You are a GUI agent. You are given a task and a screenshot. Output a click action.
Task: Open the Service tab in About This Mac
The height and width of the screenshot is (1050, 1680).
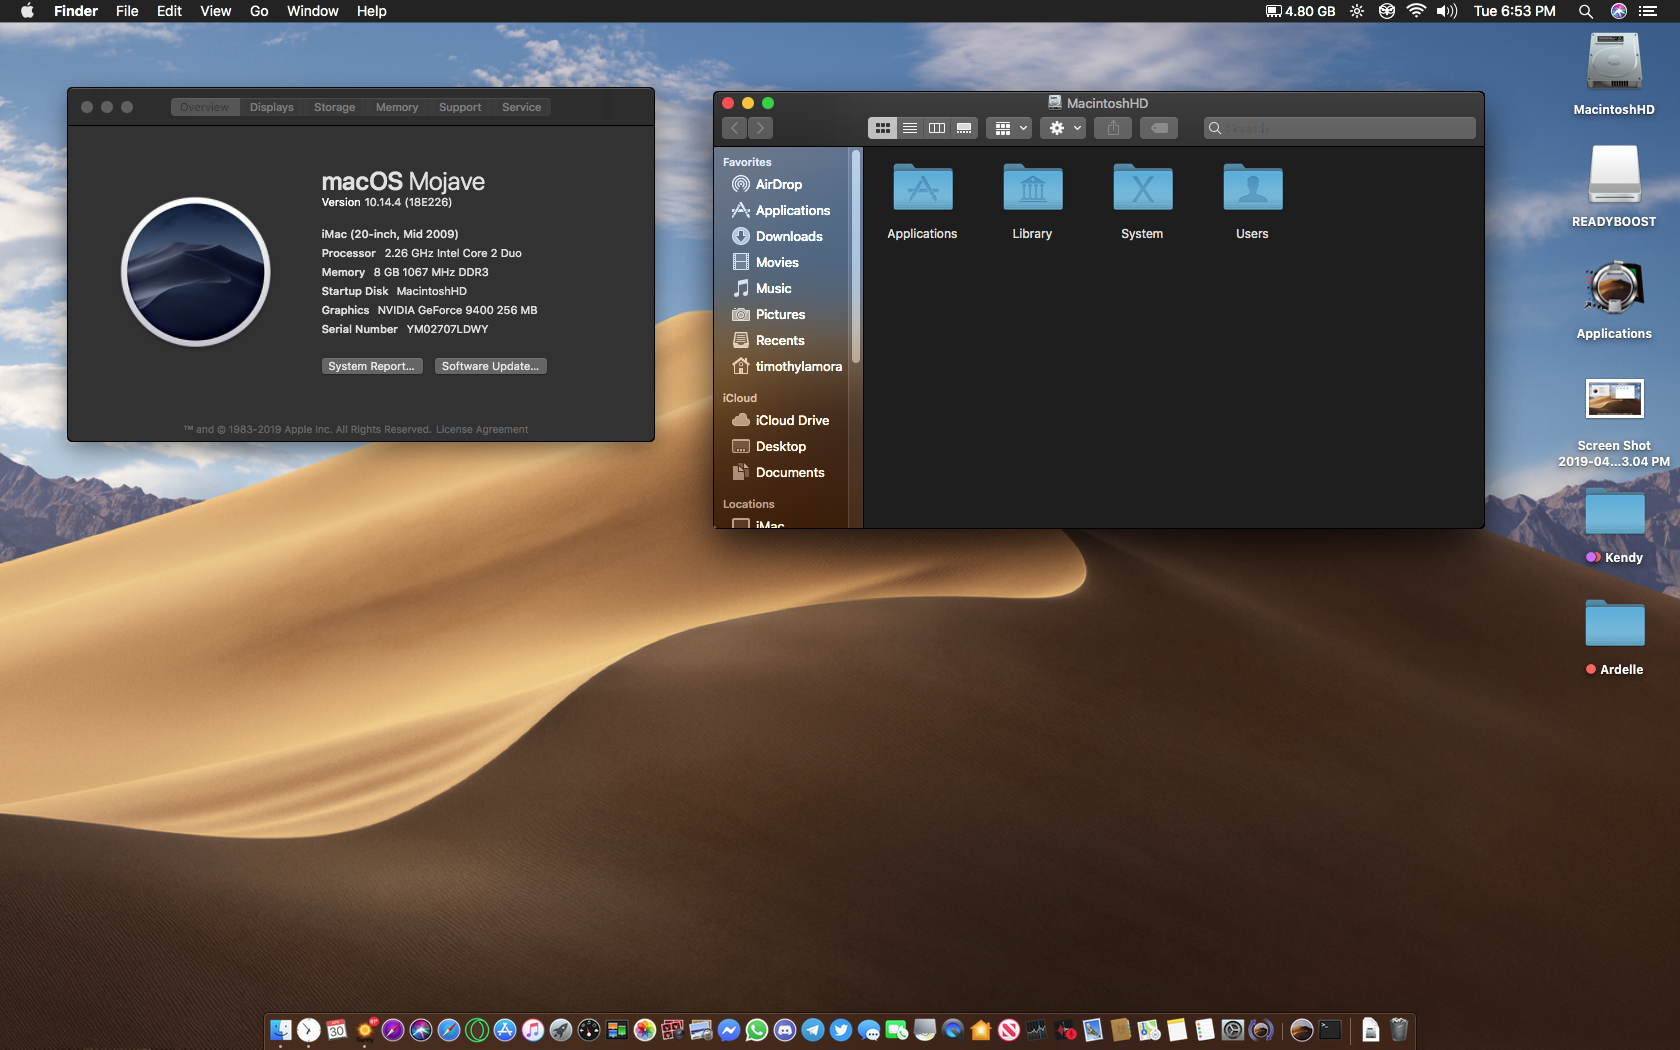click(521, 107)
